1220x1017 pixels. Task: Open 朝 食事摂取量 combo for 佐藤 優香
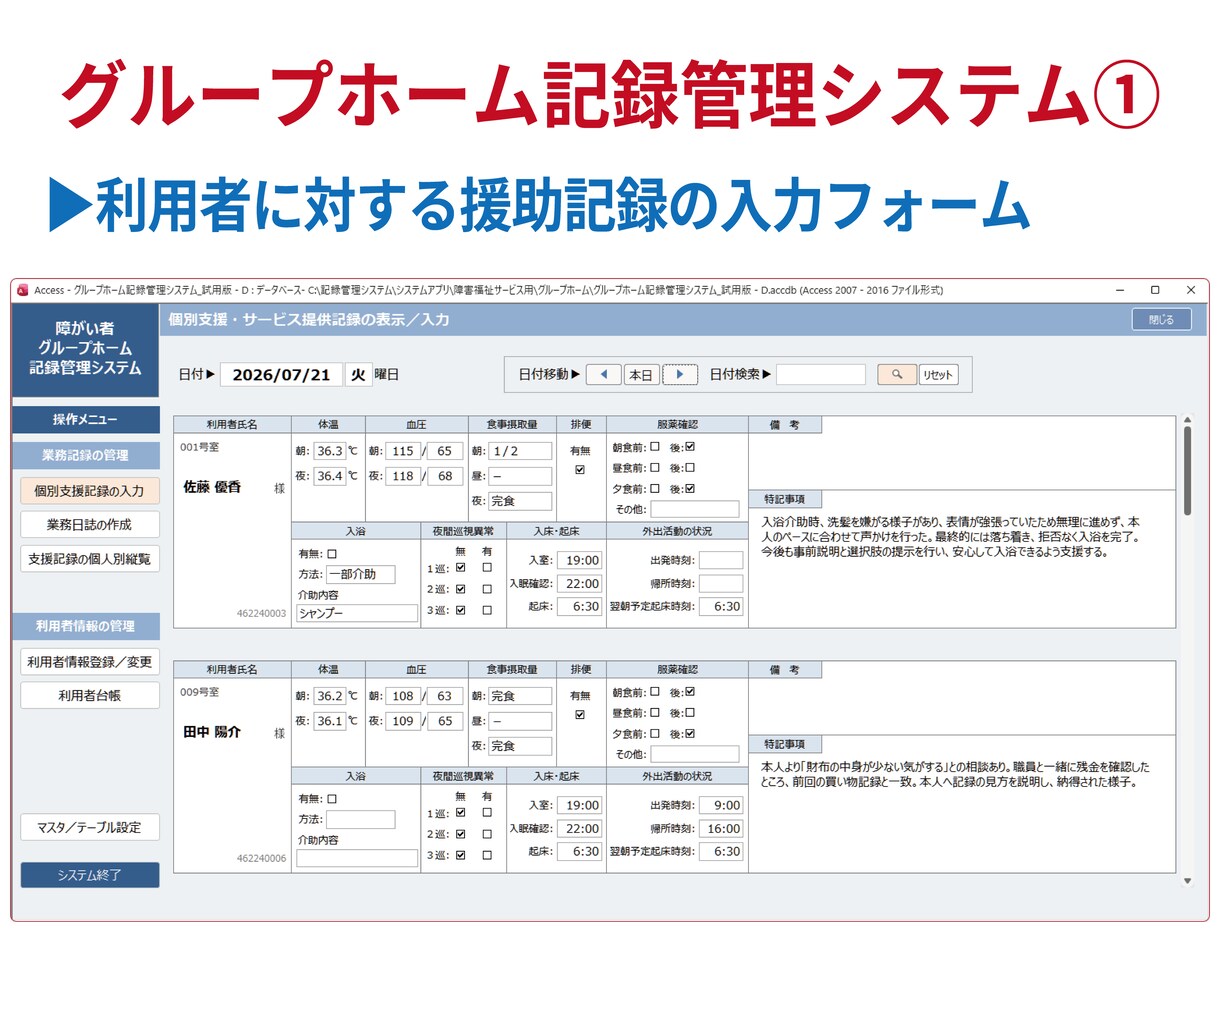pos(520,451)
